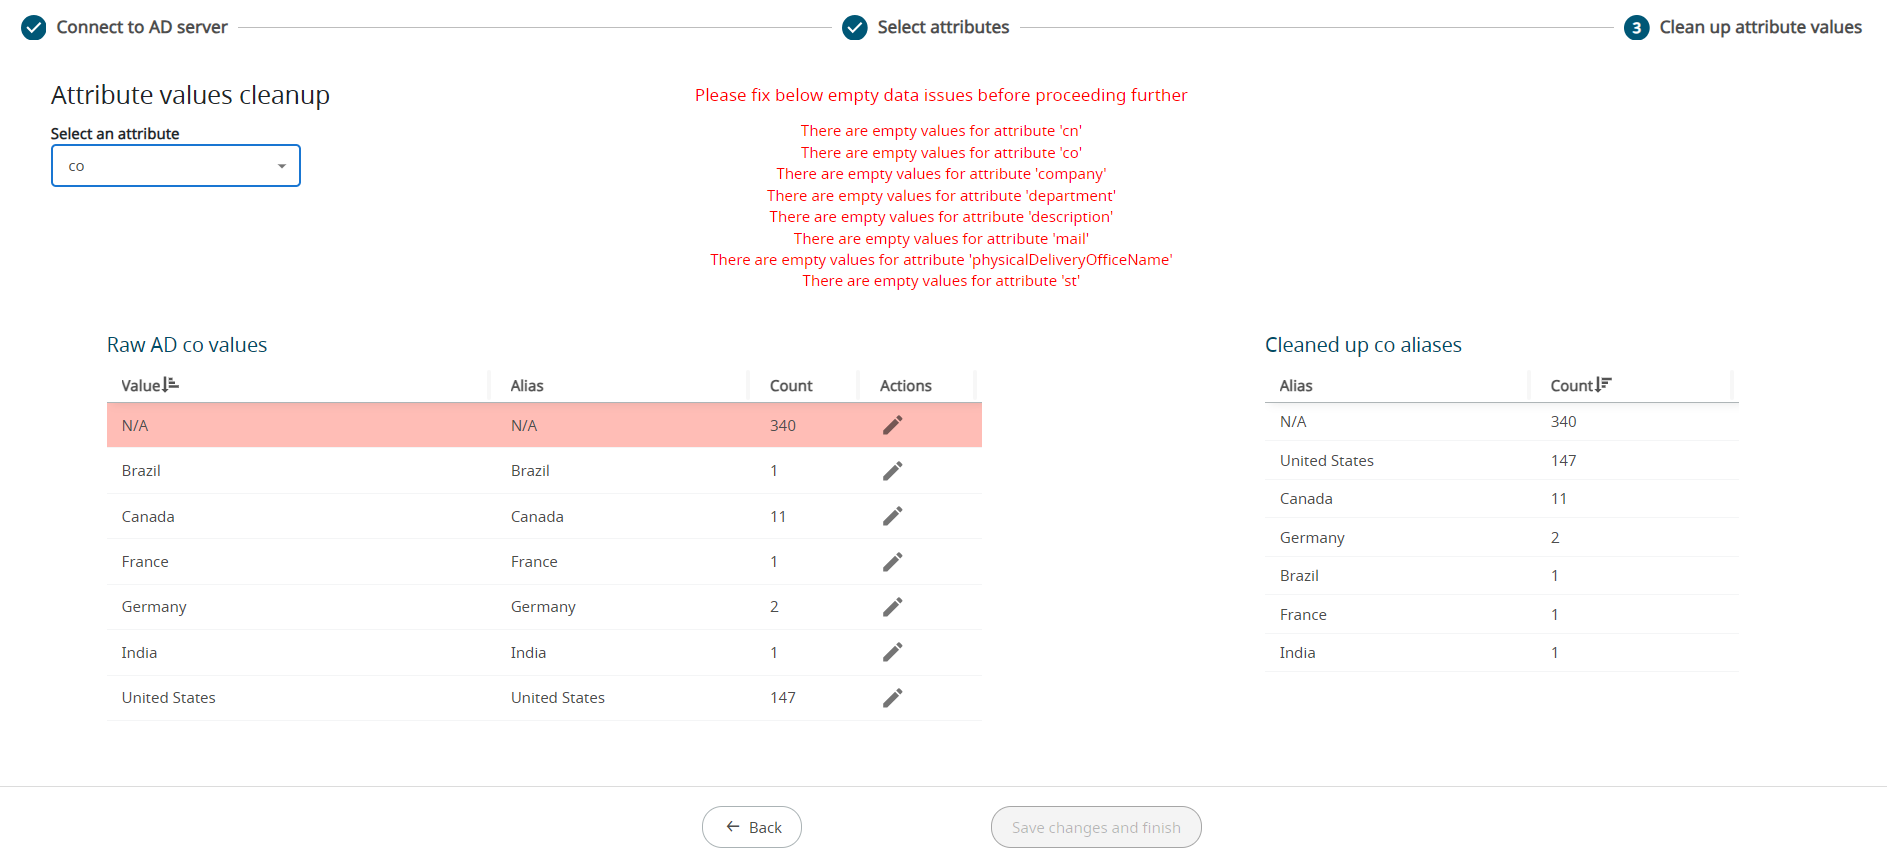This screenshot has width=1887, height=860.
Task: Open the Select an attribute dropdown
Action: (175, 166)
